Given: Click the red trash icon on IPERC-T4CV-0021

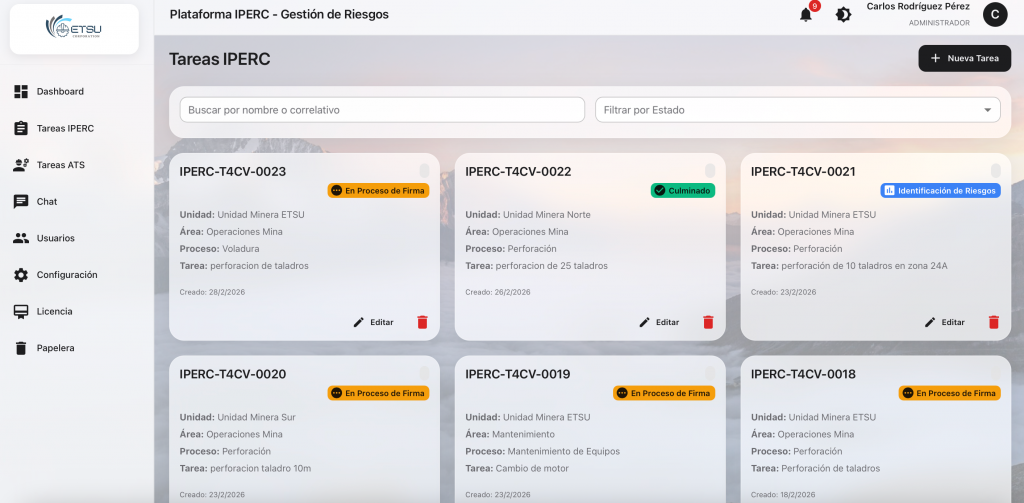Looking at the screenshot, I should tap(993, 322).
